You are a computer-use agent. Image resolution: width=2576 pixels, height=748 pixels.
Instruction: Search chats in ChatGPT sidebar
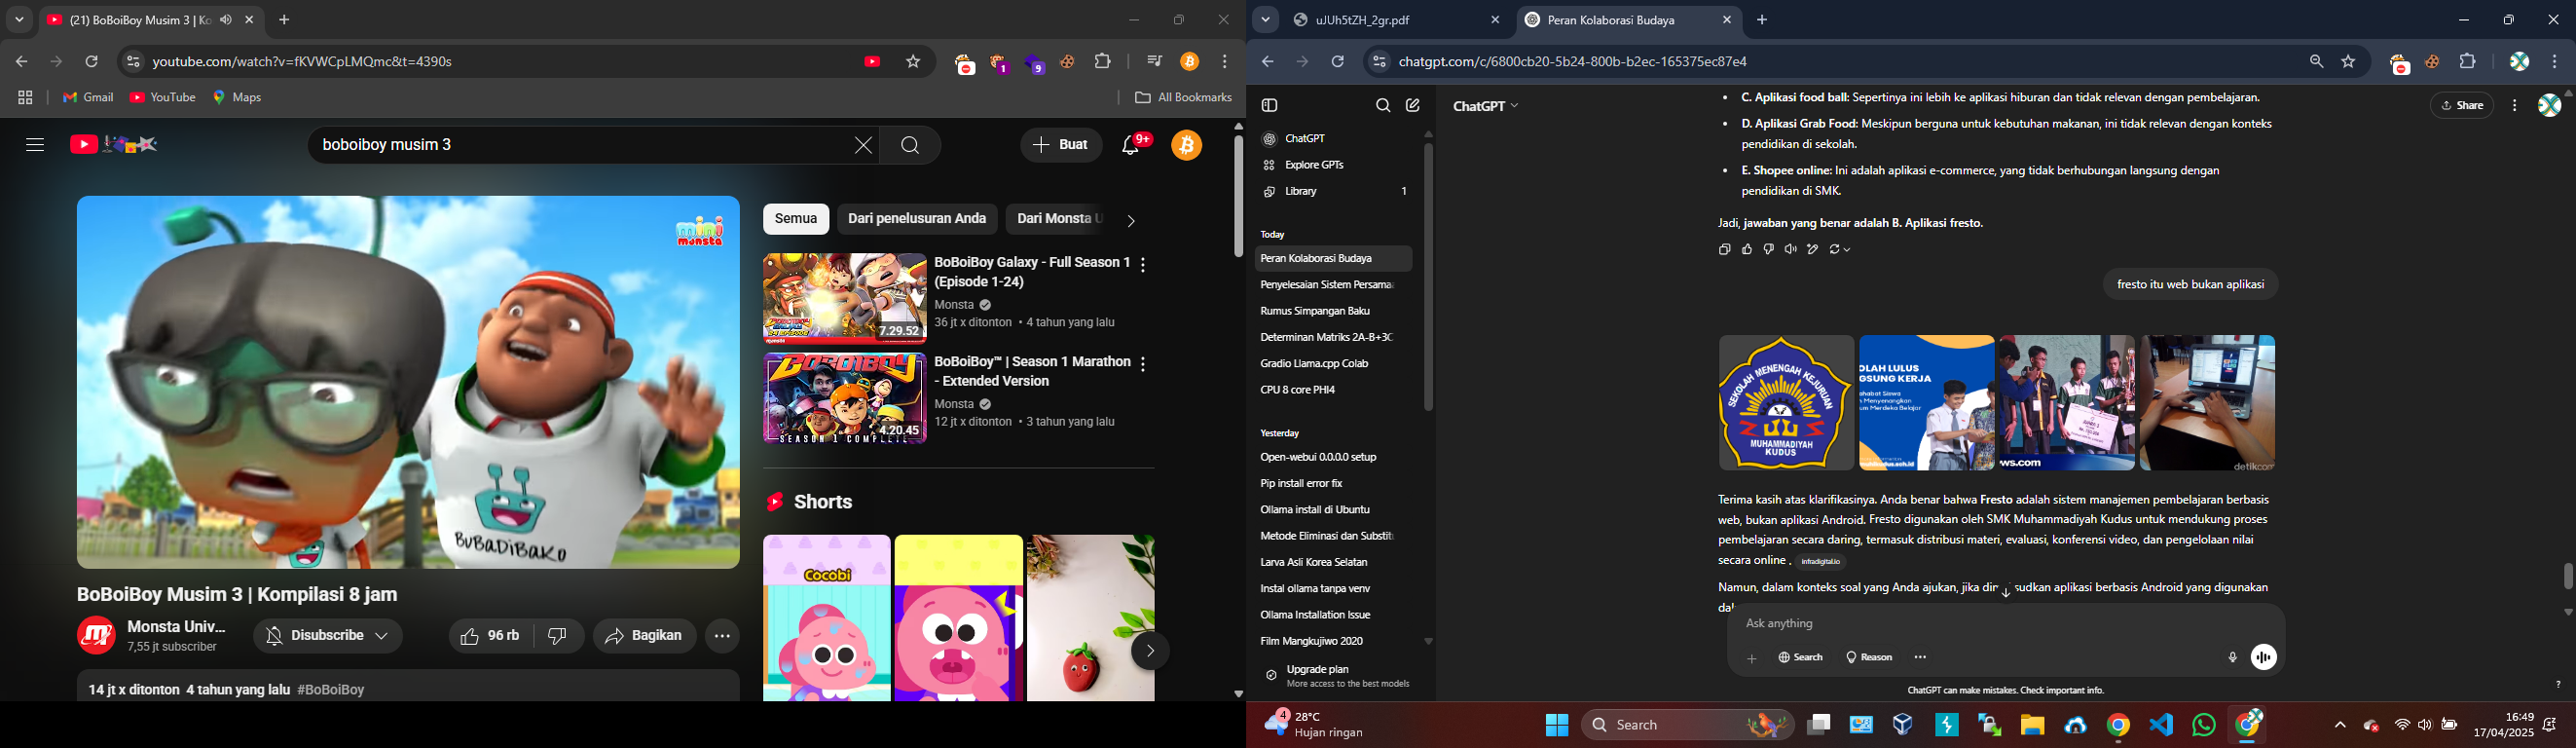(x=1383, y=106)
